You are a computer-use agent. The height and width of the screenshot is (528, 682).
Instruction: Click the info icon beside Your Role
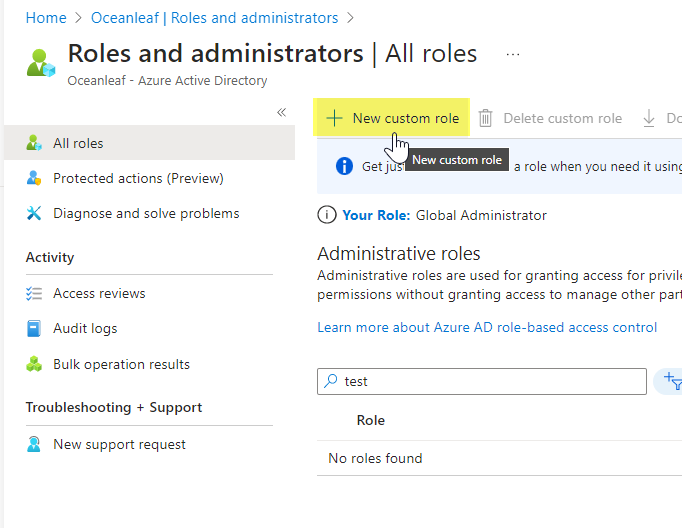tap(326, 214)
